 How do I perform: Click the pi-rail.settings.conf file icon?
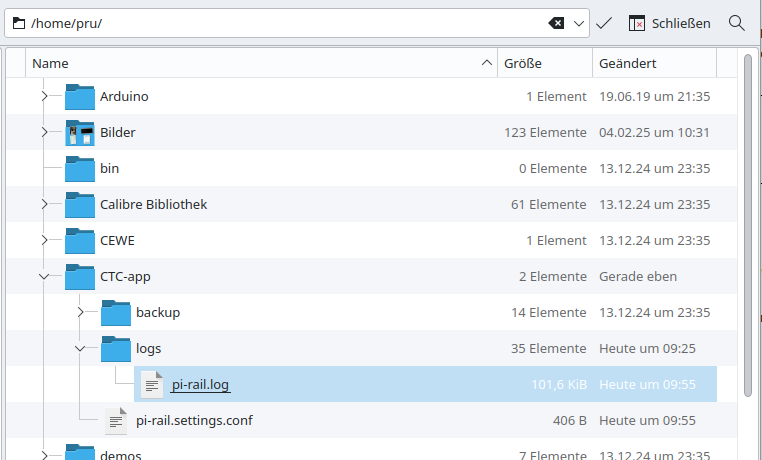point(116,420)
